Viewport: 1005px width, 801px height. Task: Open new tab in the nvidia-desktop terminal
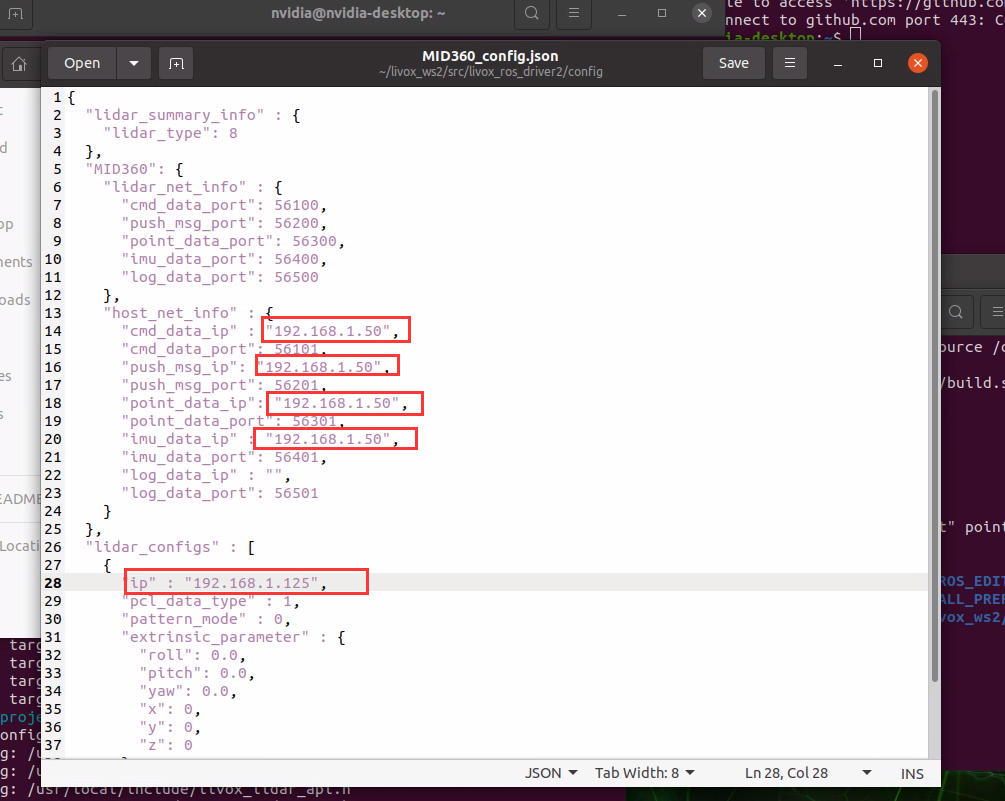pos(15,13)
